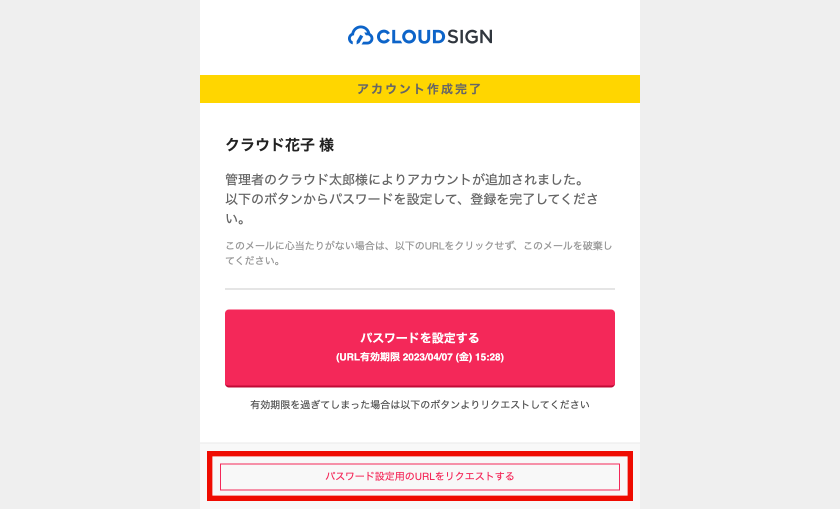Click the 有効期限を過ぎてしまった場合 instruction text
This screenshot has height=509, width=840.
(419, 405)
